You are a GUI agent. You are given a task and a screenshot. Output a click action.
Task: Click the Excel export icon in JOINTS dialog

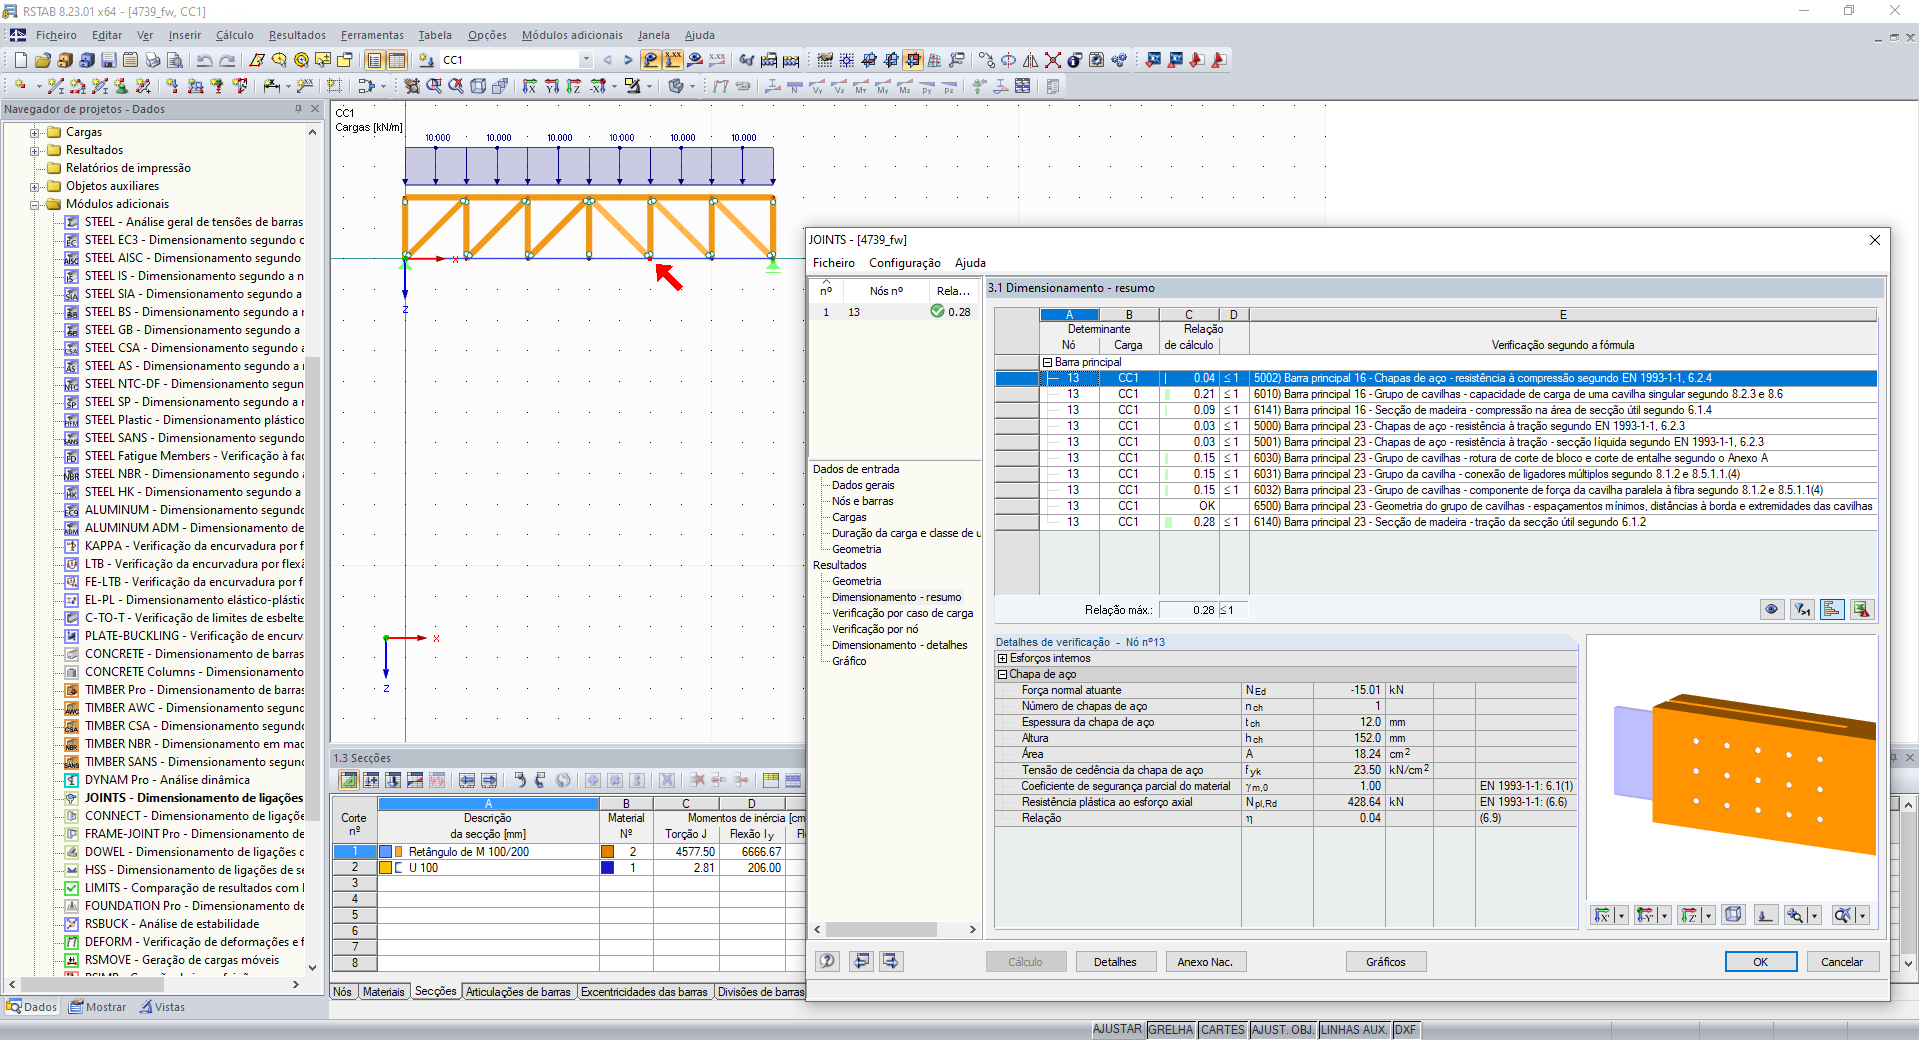click(1861, 609)
